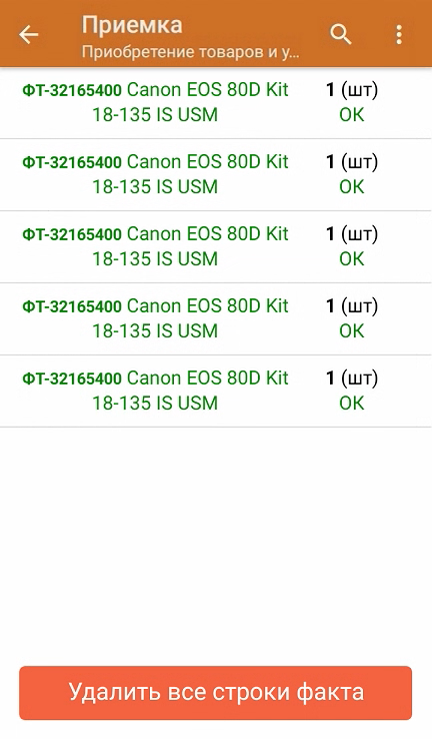Tap the Приобретение товаров subtitle text

click(x=190, y=52)
